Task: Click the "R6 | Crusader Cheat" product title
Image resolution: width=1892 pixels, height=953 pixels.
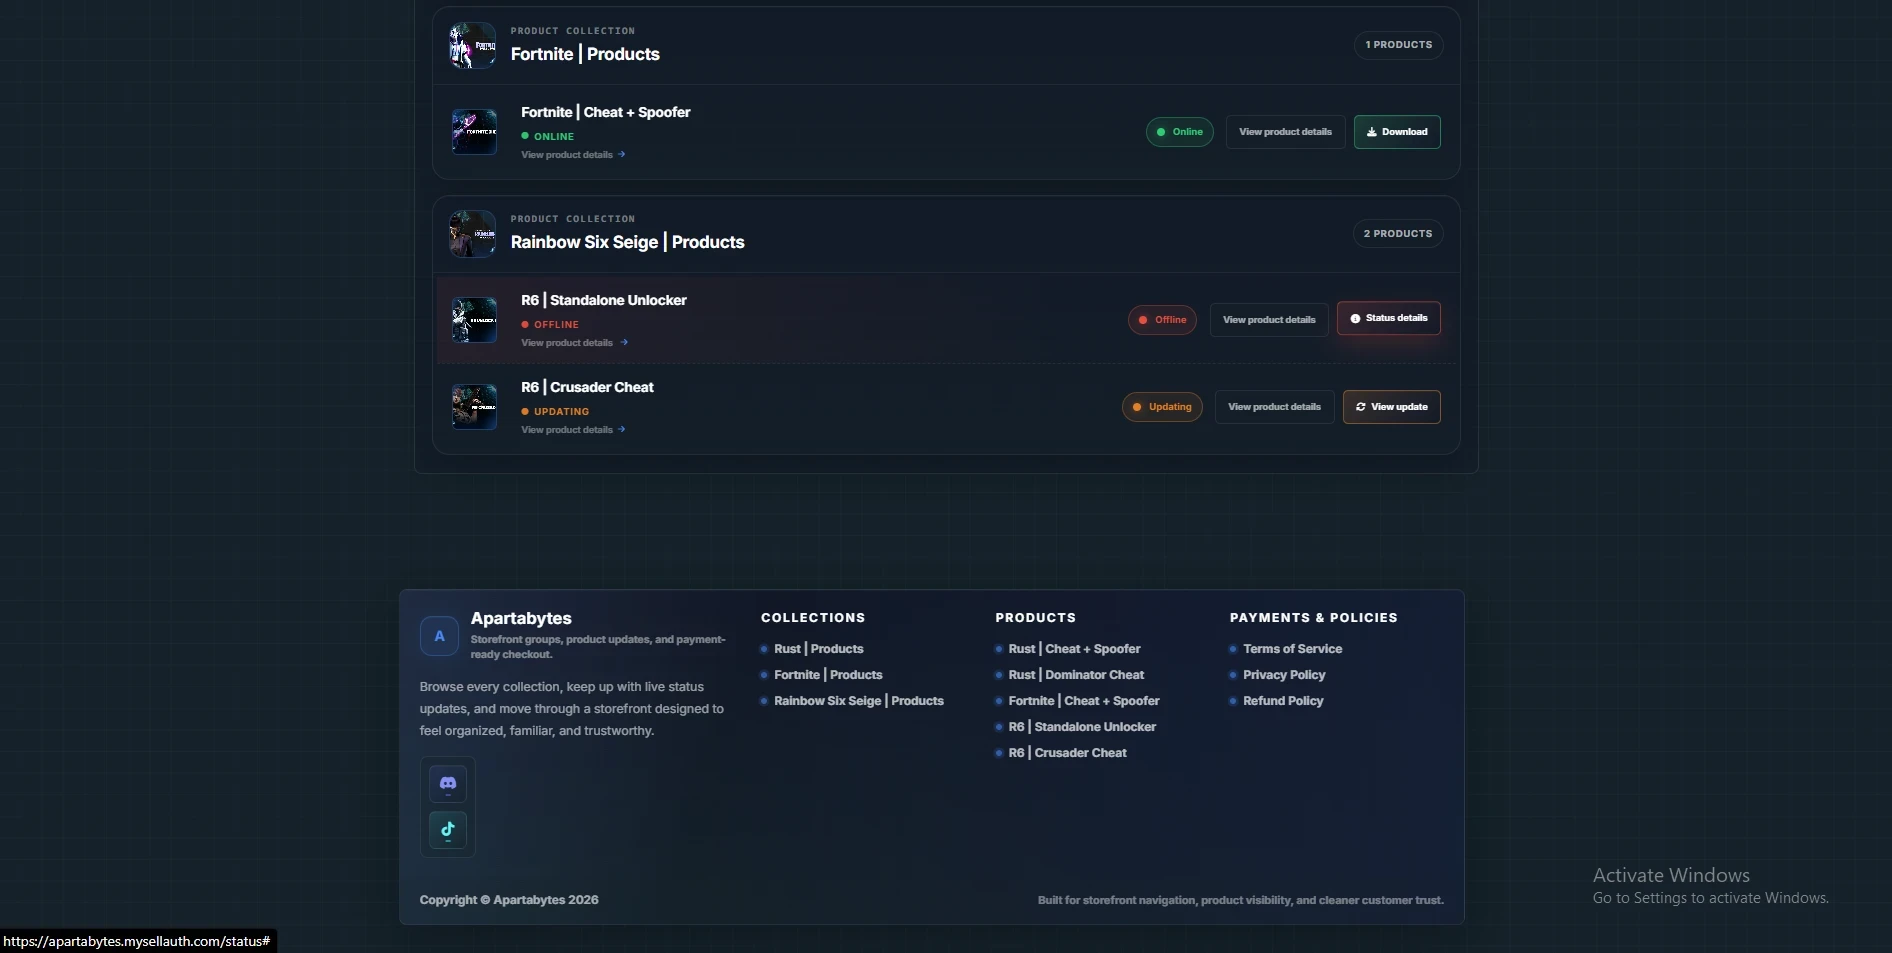Action: pyautogui.click(x=587, y=387)
